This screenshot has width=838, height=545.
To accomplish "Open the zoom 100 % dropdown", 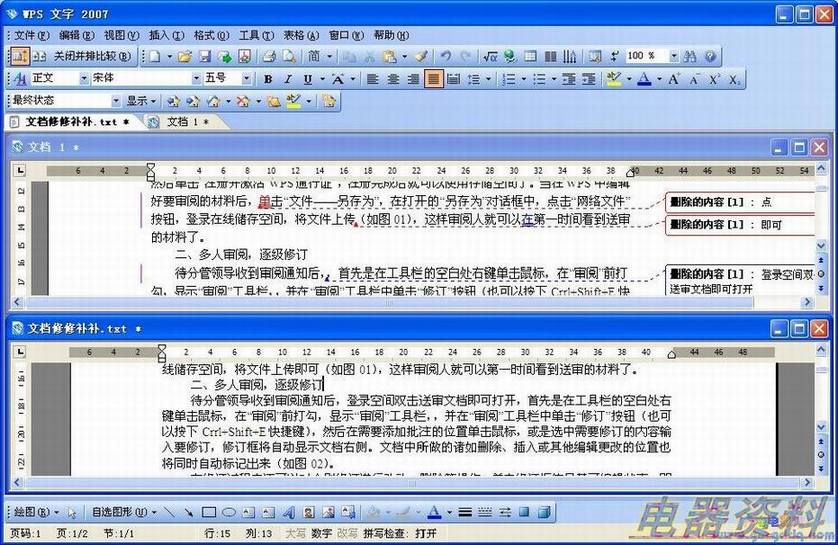I will [x=674, y=56].
